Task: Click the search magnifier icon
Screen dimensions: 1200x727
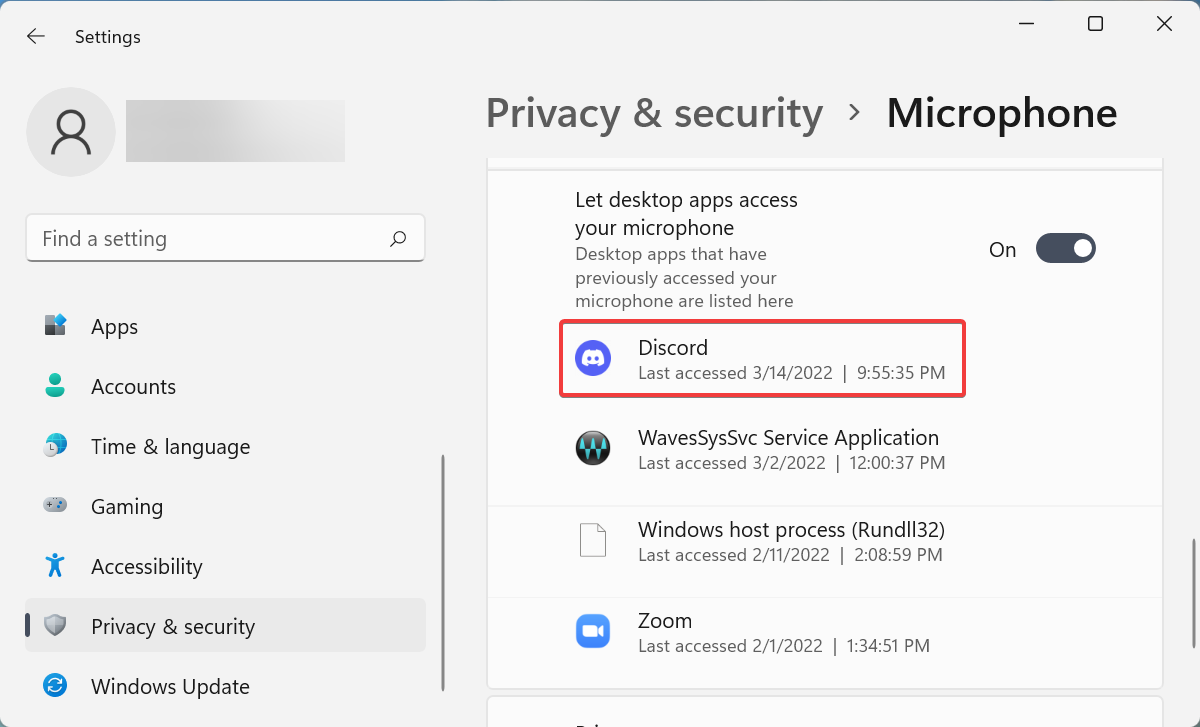Action: point(397,238)
